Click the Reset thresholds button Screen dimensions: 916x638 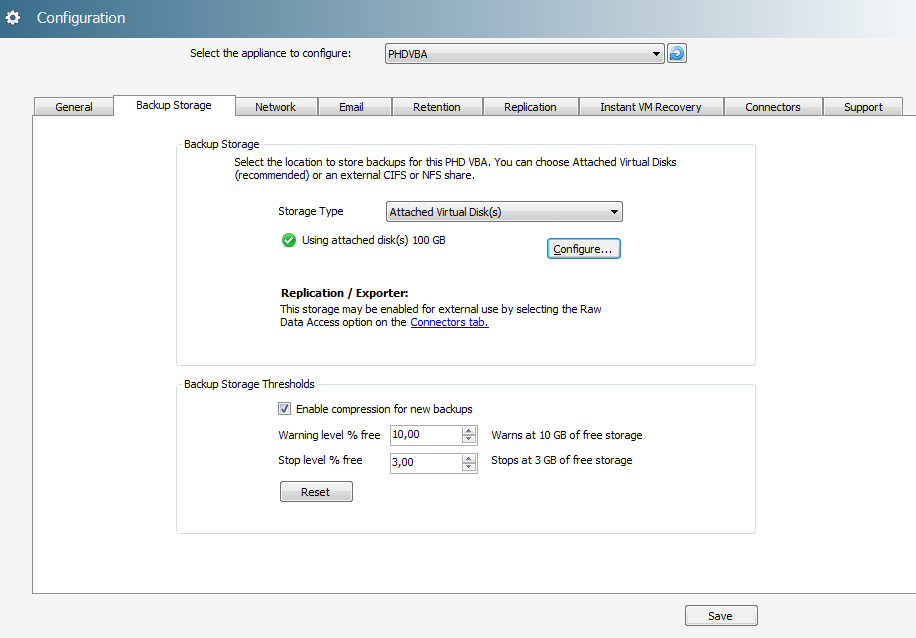pyautogui.click(x=316, y=492)
